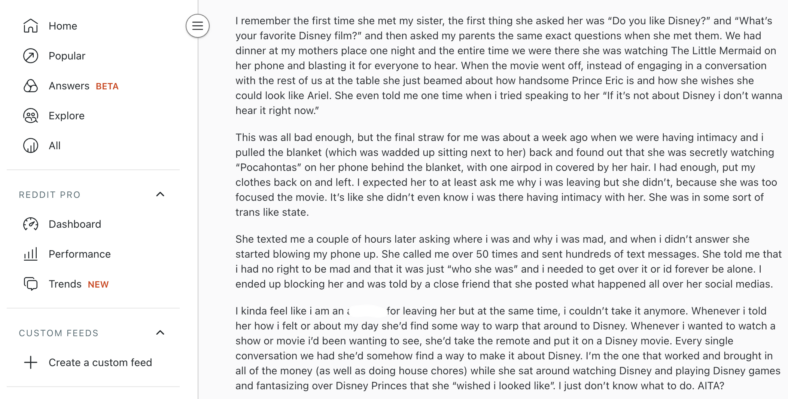Open Answers BETA label
The image size is (788, 399).
coord(83,86)
